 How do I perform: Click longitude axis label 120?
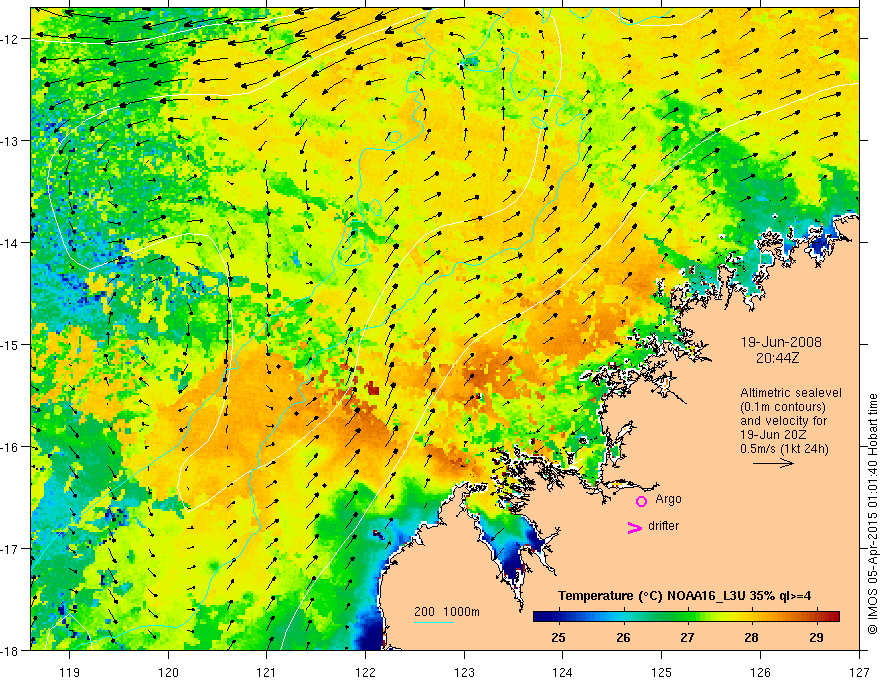coord(168,672)
